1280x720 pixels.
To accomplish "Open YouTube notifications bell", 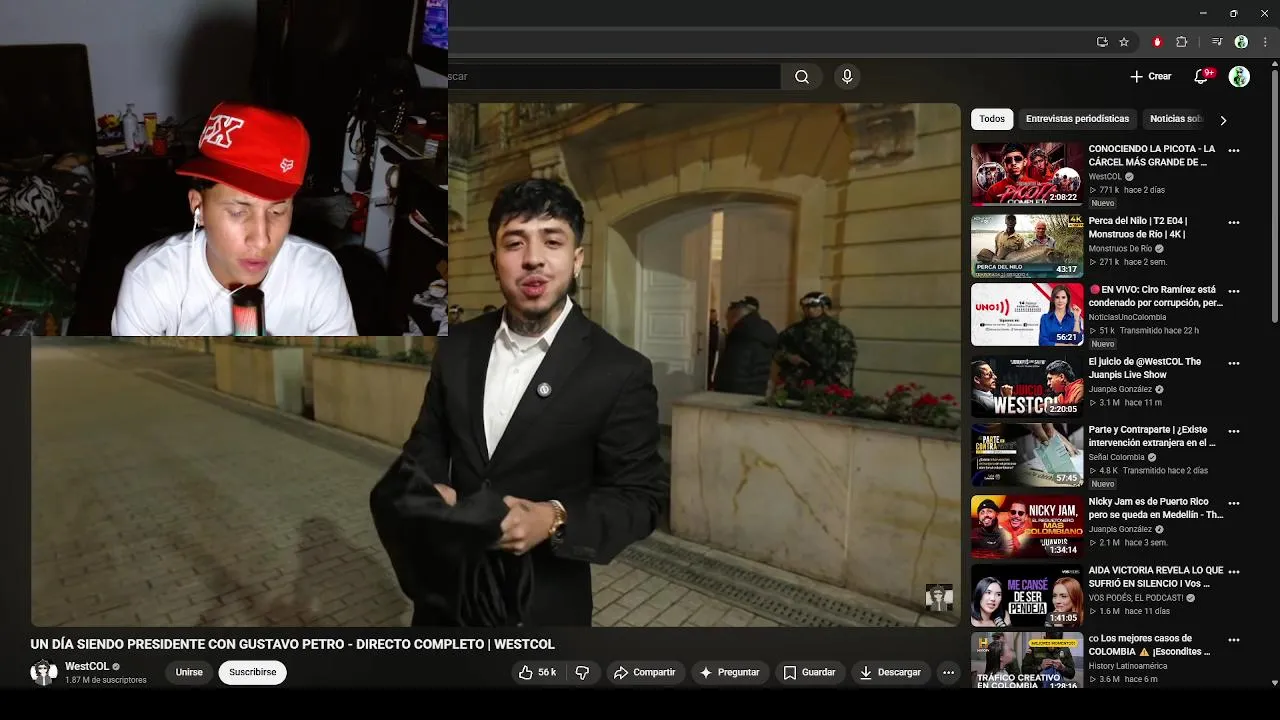I will [x=1202, y=76].
